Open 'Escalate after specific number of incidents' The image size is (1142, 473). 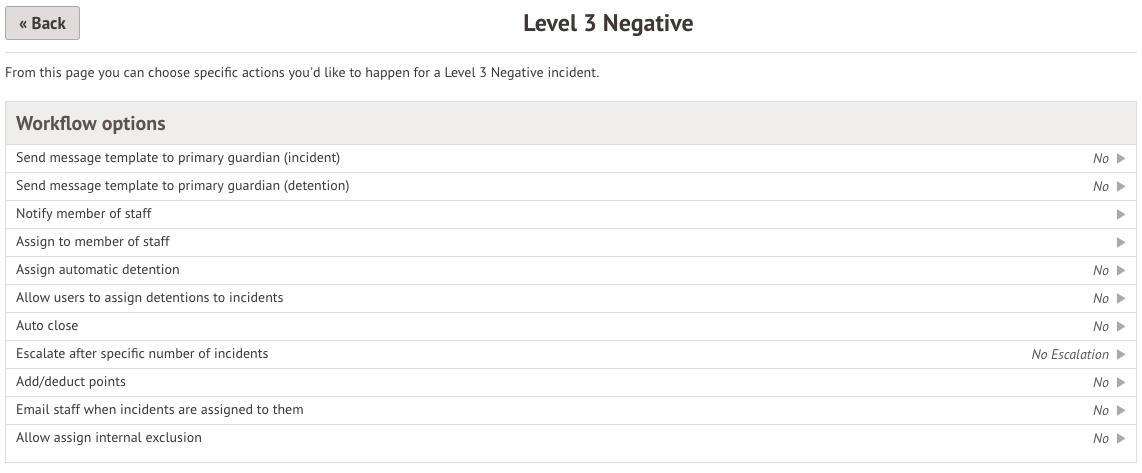click(x=142, y=354)
